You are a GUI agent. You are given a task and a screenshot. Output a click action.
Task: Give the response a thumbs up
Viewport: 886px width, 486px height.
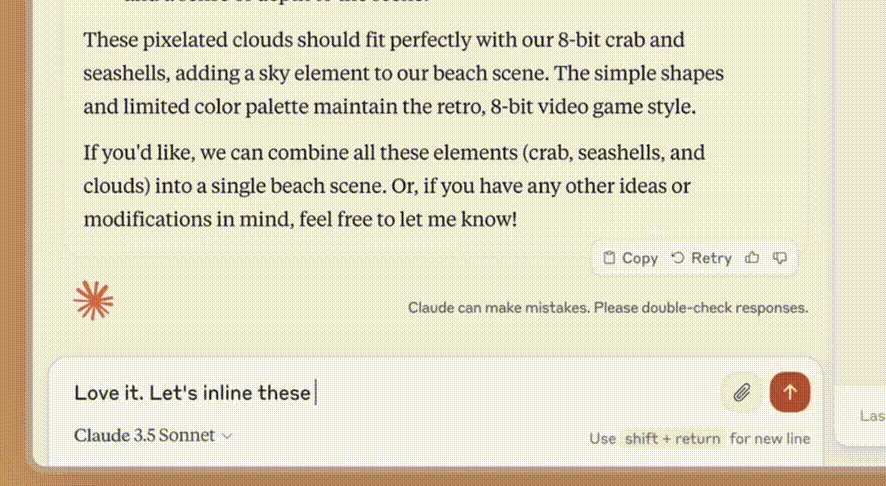pyautogui.click(x=752, y=258)
